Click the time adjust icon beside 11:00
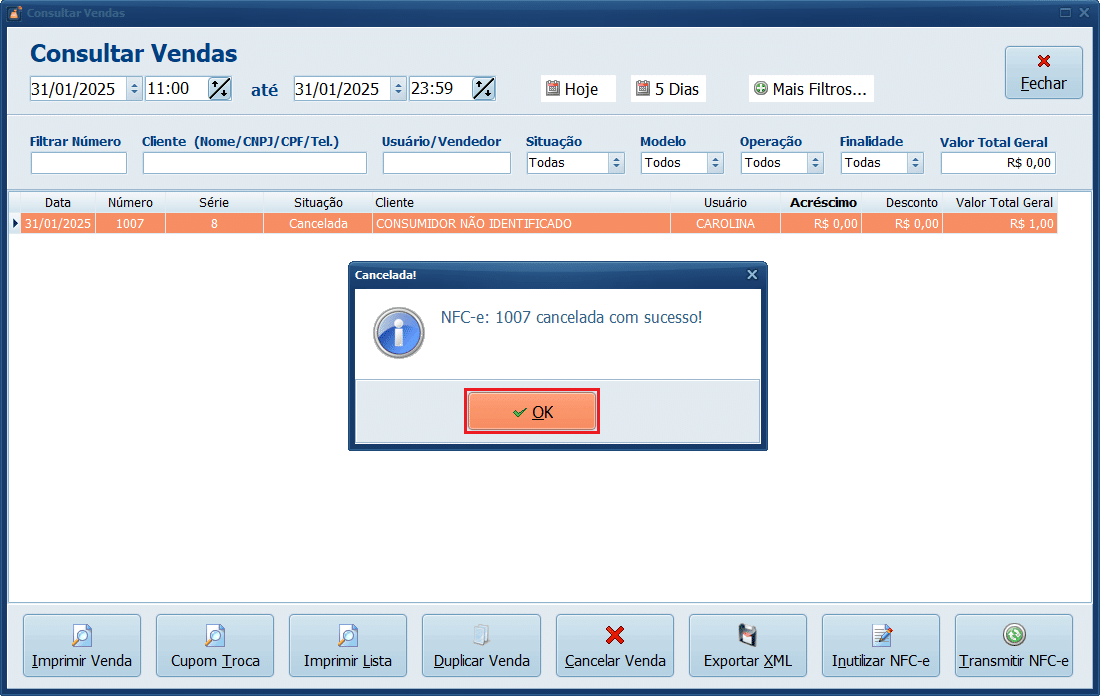1100x696 pixels. (x=220, y=88)
